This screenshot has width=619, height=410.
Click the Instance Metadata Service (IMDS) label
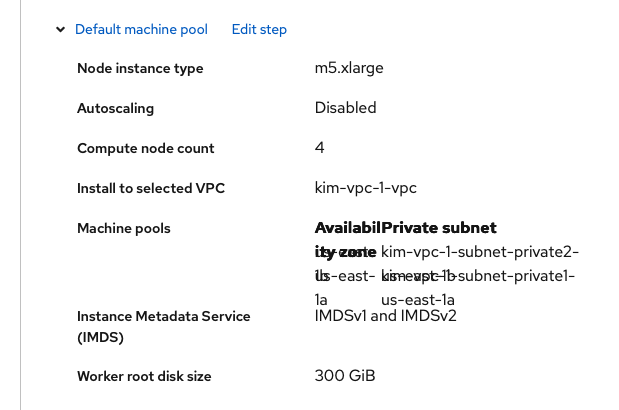(x=163, y=327)
